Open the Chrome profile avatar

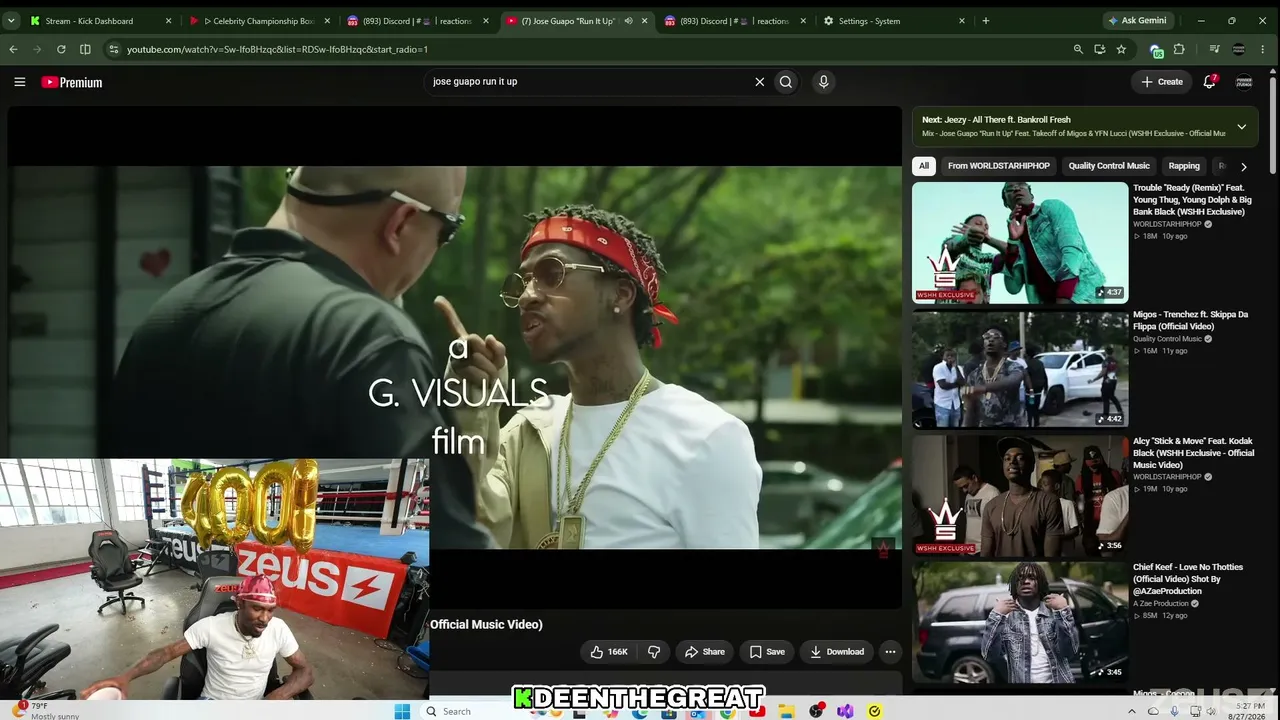pyautogui.click(x=1239, y=49)
